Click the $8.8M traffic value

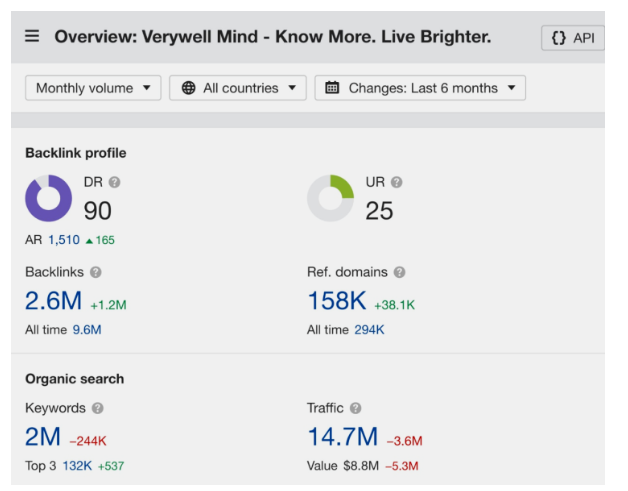[x=361, y=466]
